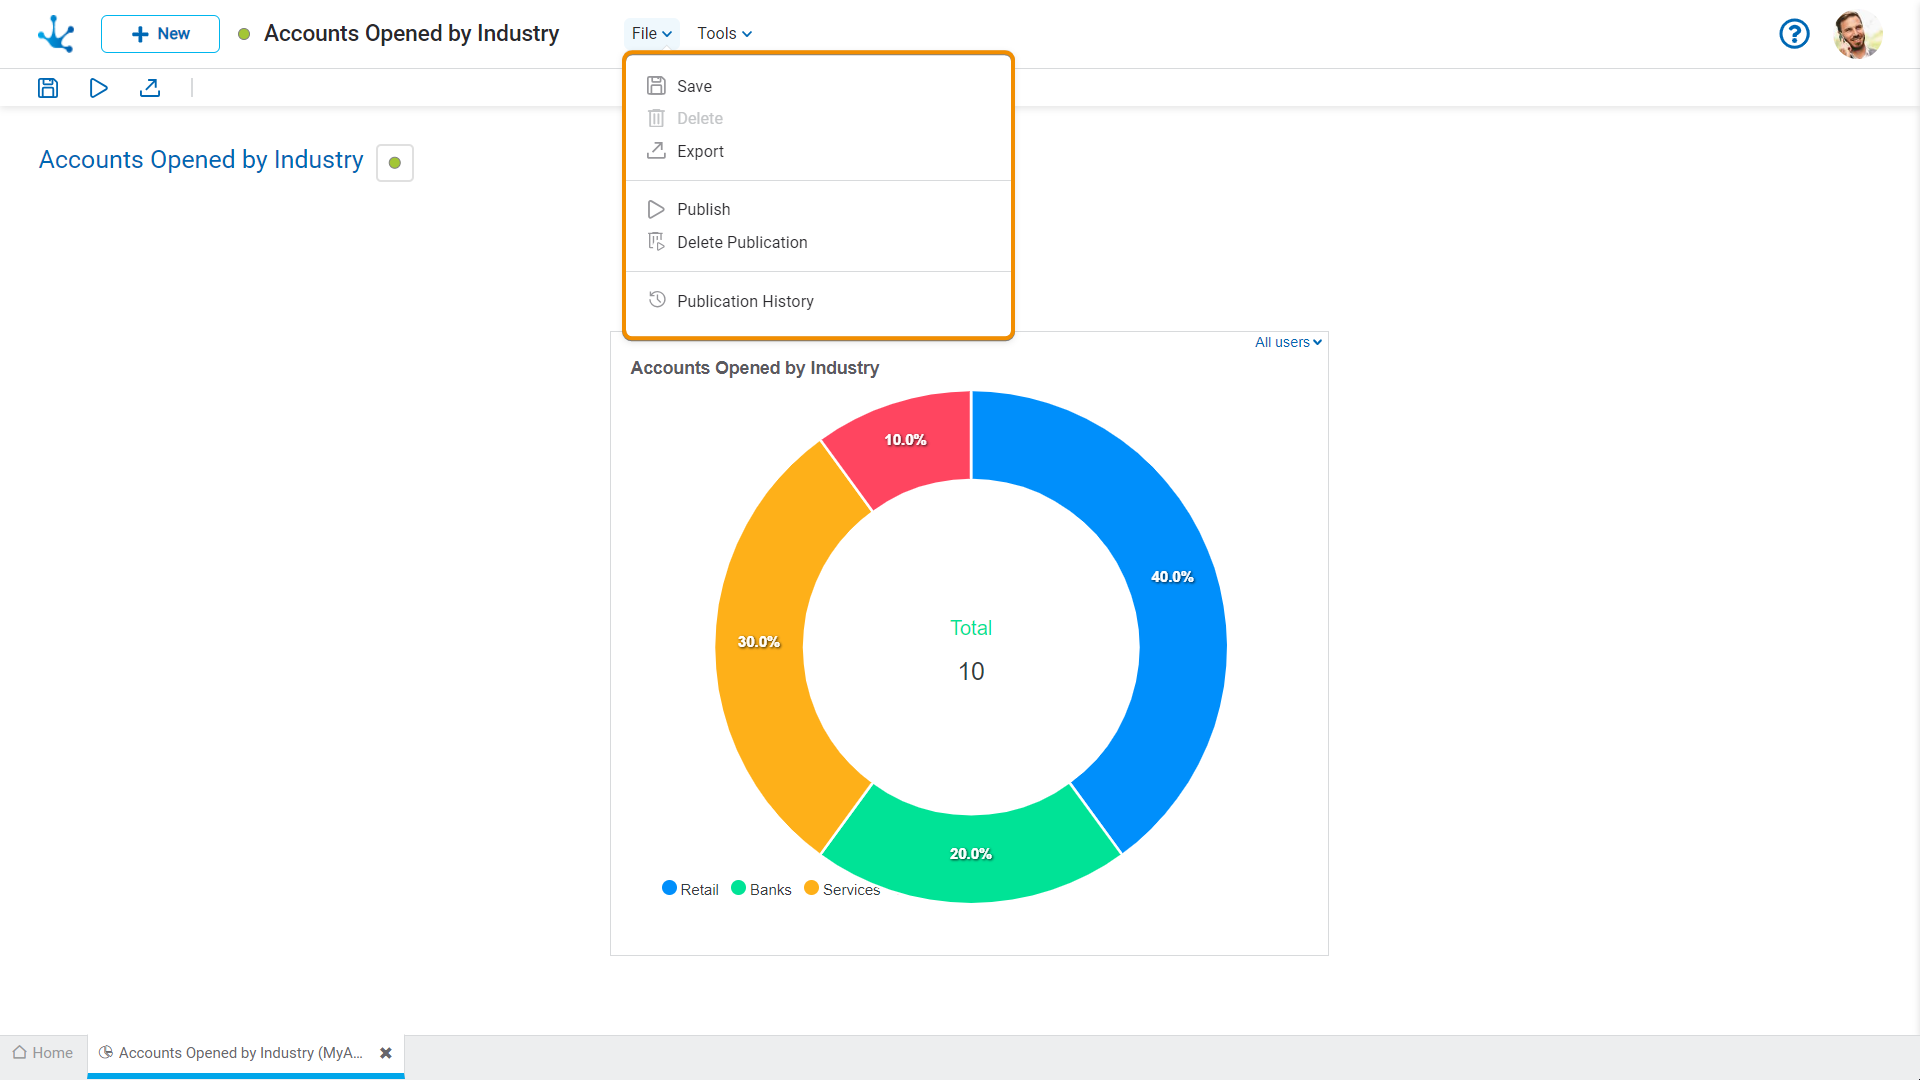Toggle the Banks legend item

tap(762, 889)
